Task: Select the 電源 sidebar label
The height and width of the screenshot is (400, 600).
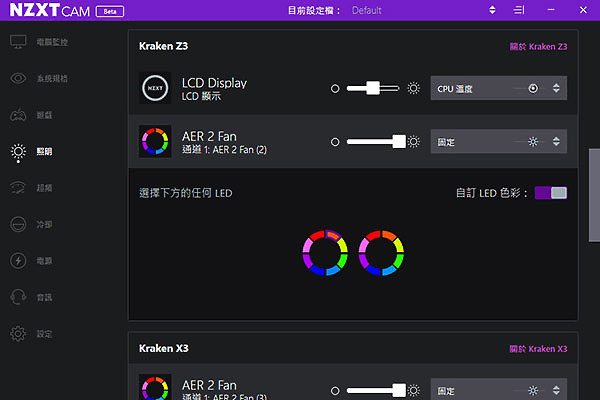Action: click(x=44, y=261)
